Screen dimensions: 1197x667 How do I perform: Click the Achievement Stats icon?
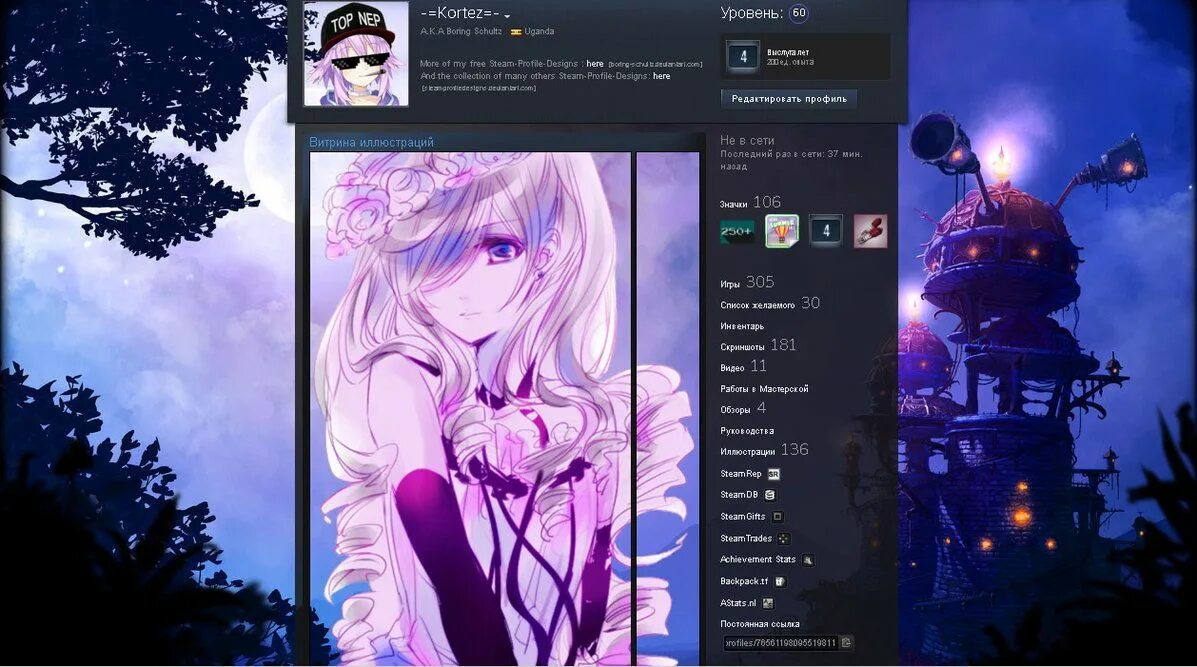click(x=808, y=560)
